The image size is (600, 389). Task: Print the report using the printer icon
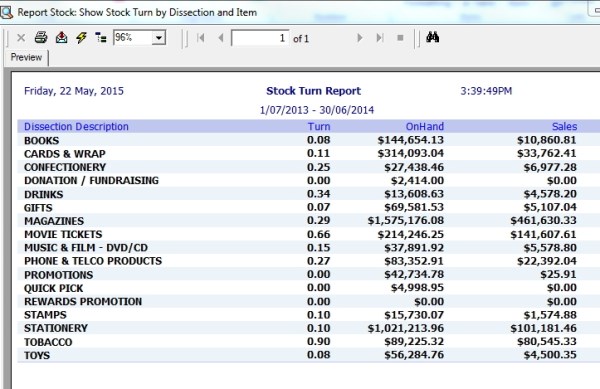point(41,37)
